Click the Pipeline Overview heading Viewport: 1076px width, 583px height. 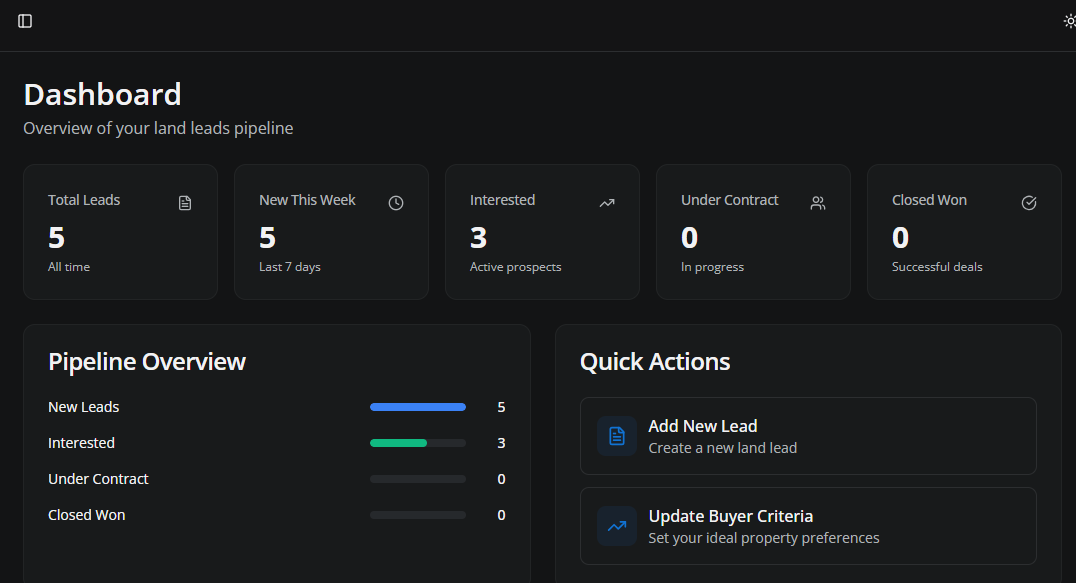tap(147, 362)
